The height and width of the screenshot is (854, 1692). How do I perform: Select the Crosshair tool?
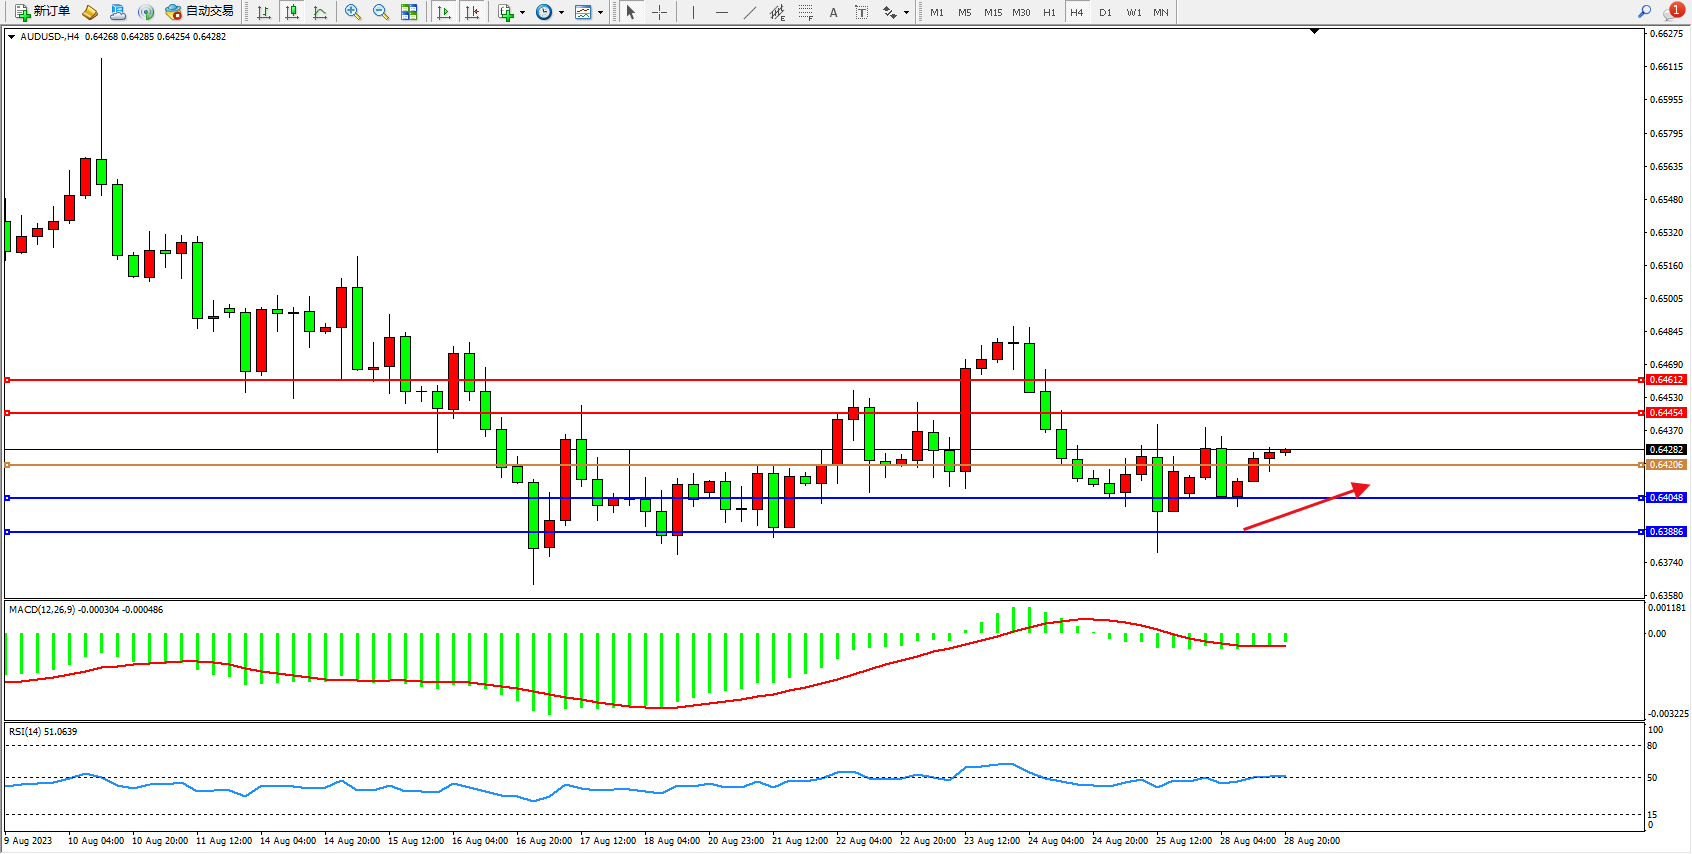(x=660, y=12)
